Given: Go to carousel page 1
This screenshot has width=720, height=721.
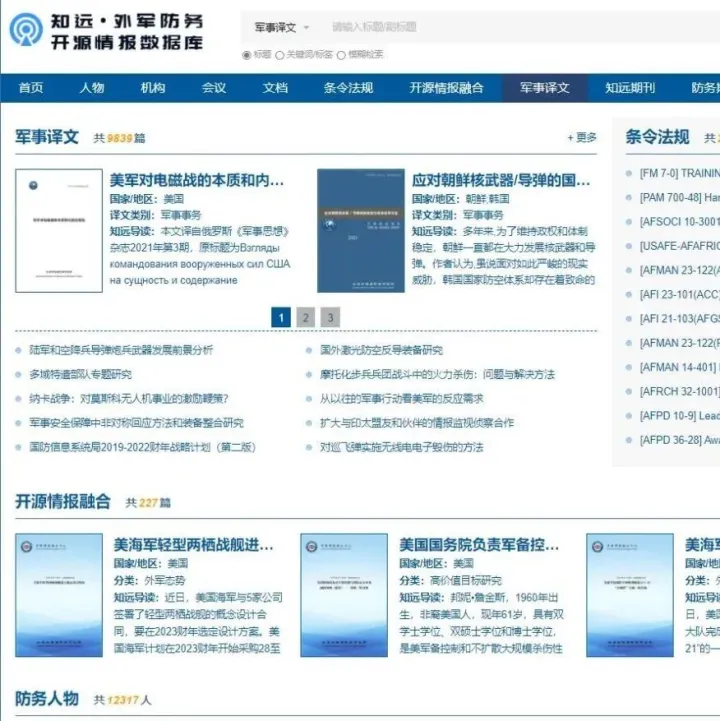Looking at the screenshot, I should pyautogui.click(x=281, y=317).
